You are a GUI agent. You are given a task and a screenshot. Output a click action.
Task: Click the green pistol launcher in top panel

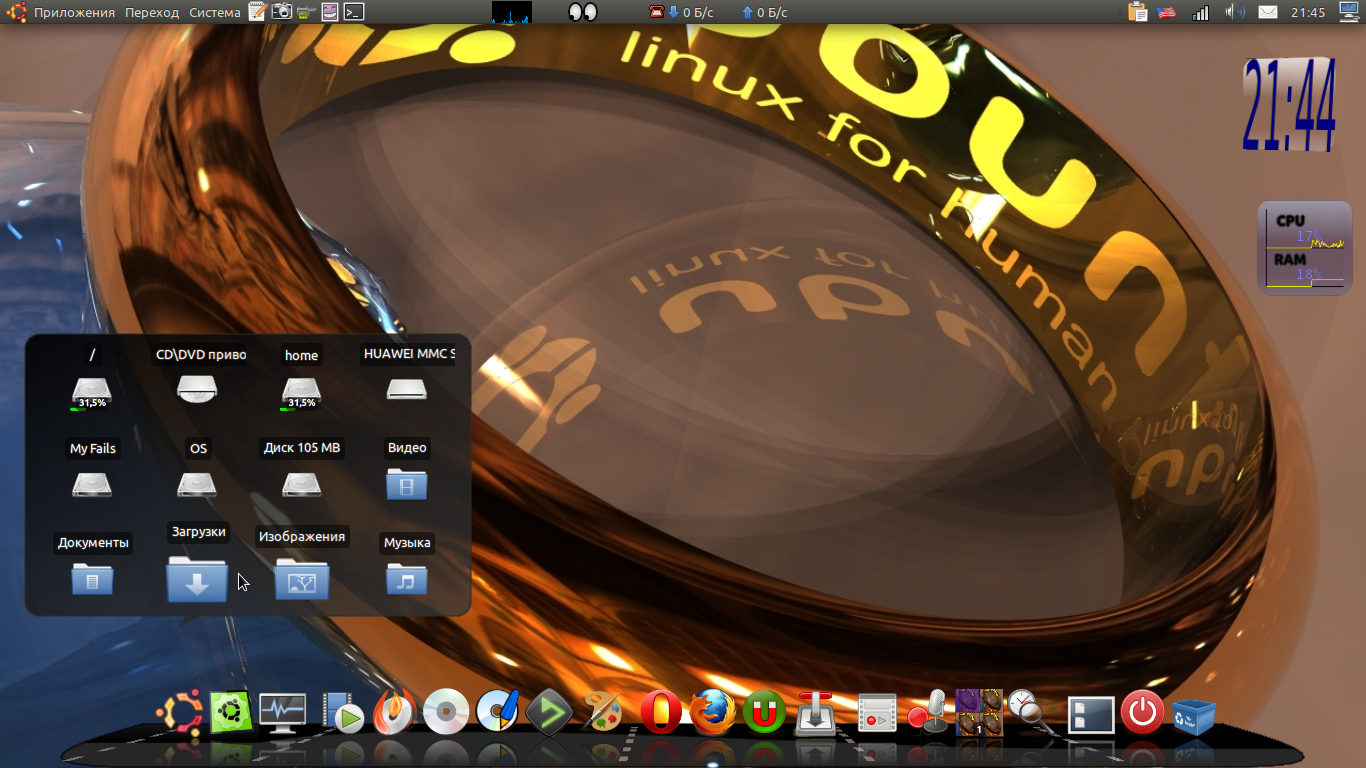[x=306, y=12]
